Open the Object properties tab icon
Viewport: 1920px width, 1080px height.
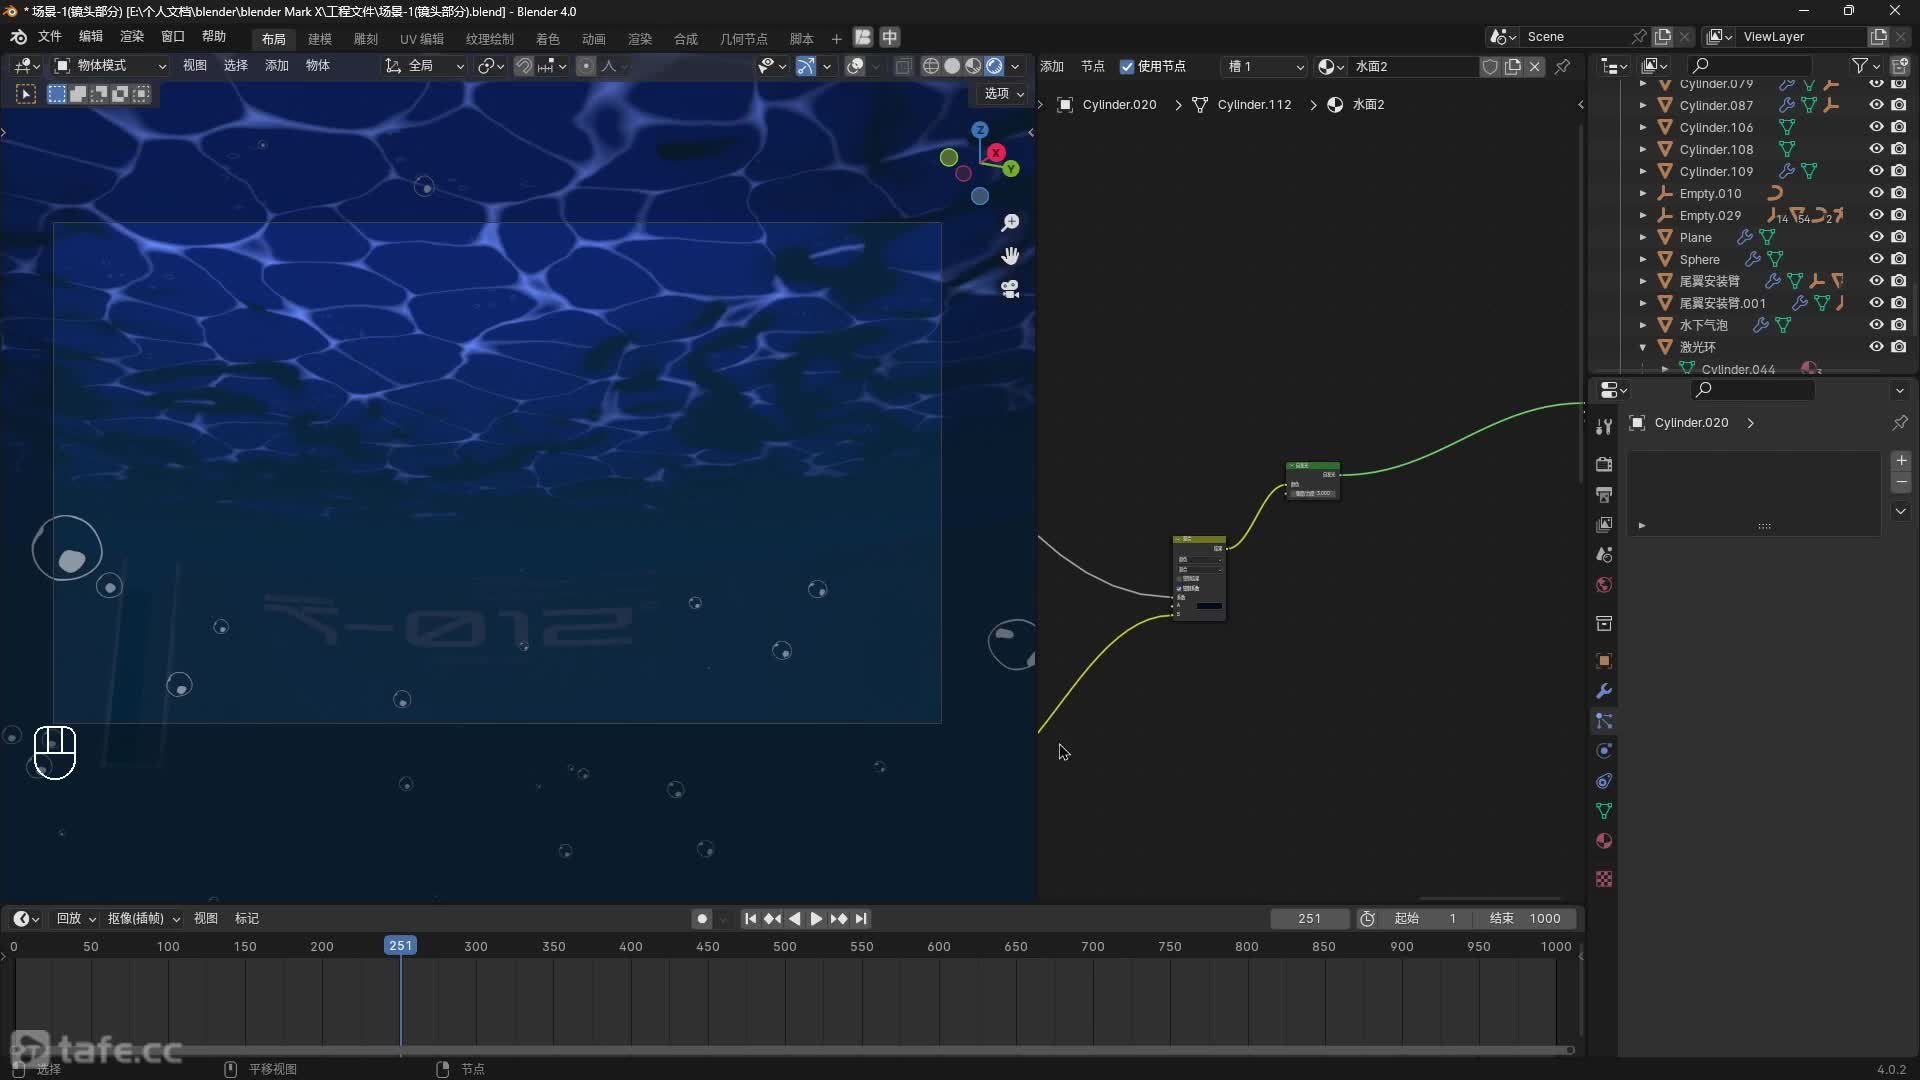[x=1604, y=661]
